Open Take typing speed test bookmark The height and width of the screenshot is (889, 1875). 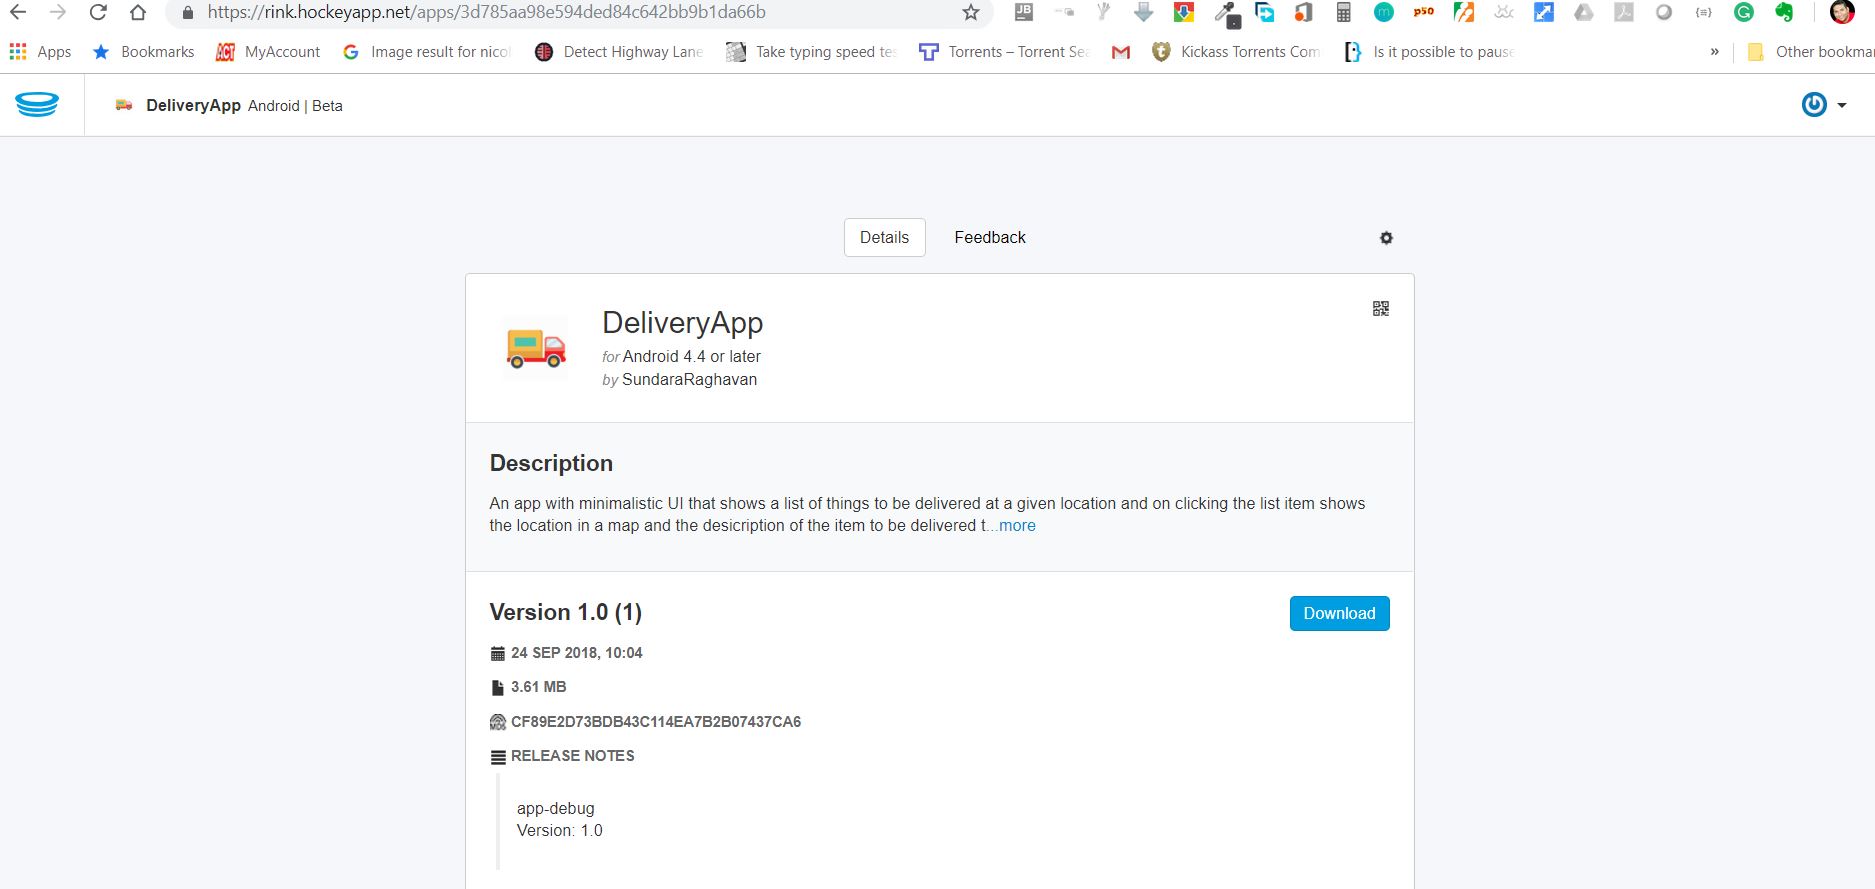coord(812,52)
